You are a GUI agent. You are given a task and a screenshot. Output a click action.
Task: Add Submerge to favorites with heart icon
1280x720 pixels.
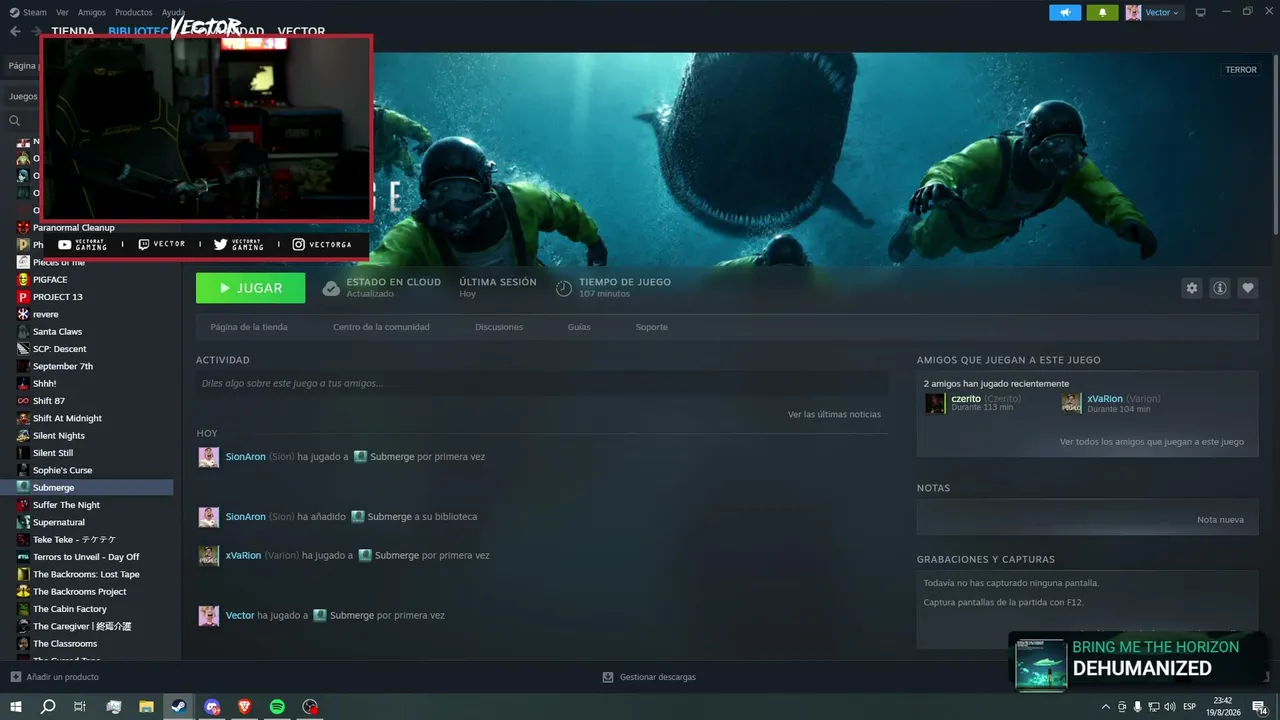click(1248, 288)
